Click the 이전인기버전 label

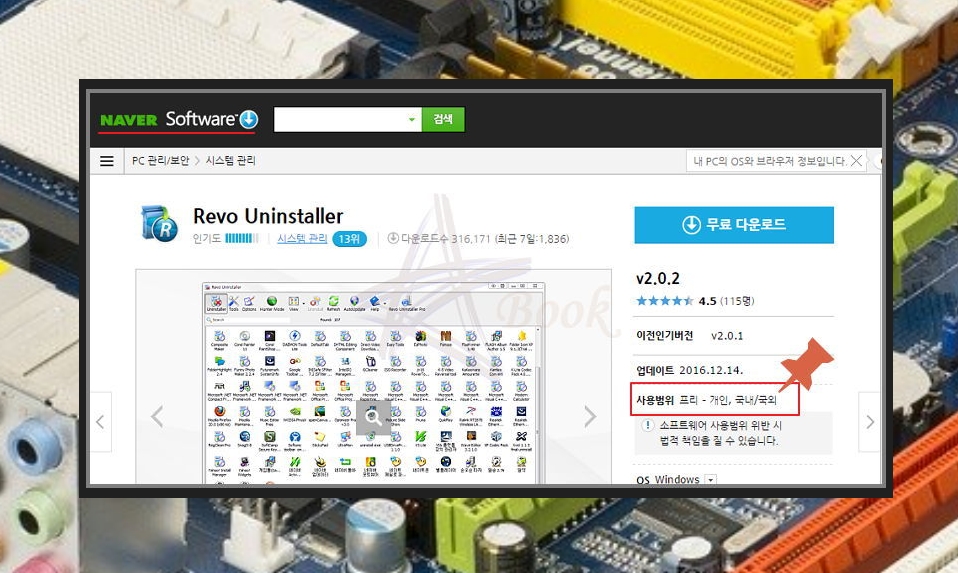[x=665, y=335]
